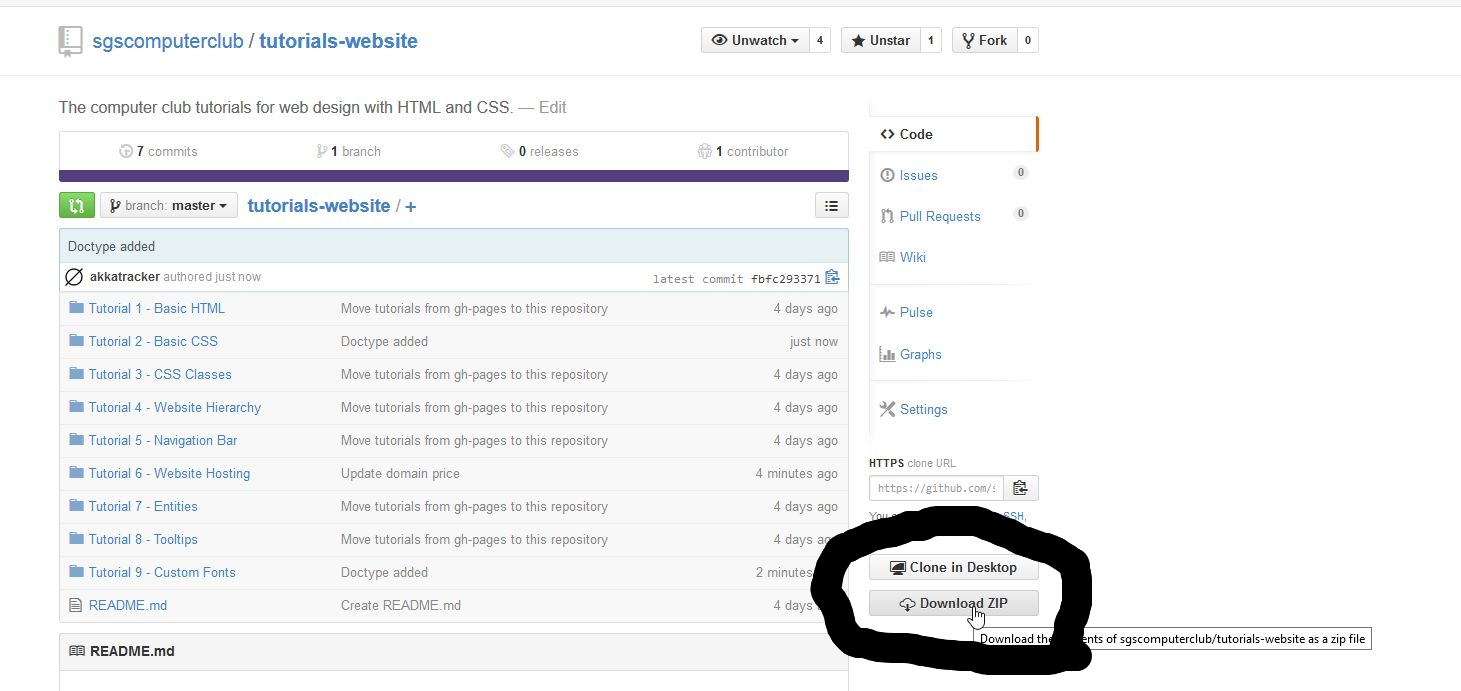Click folder icon for Tutorial 9 - Custom Fonts
This screenshot has width=1461, height=691.
[76, 572]
